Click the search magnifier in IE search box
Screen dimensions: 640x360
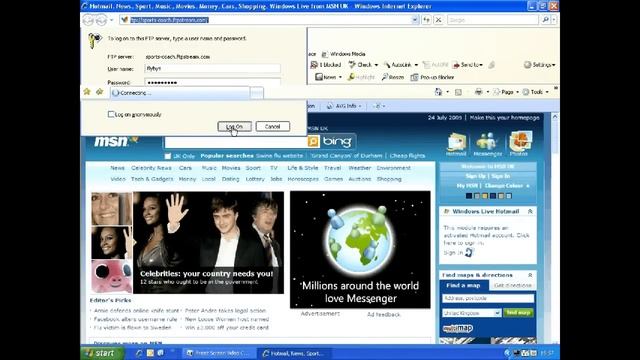pos(545,20)
